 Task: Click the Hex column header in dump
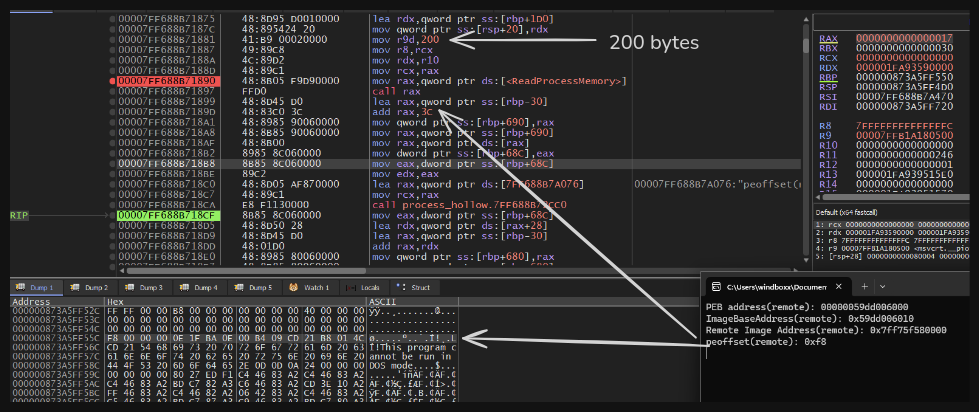pos(116,300)
